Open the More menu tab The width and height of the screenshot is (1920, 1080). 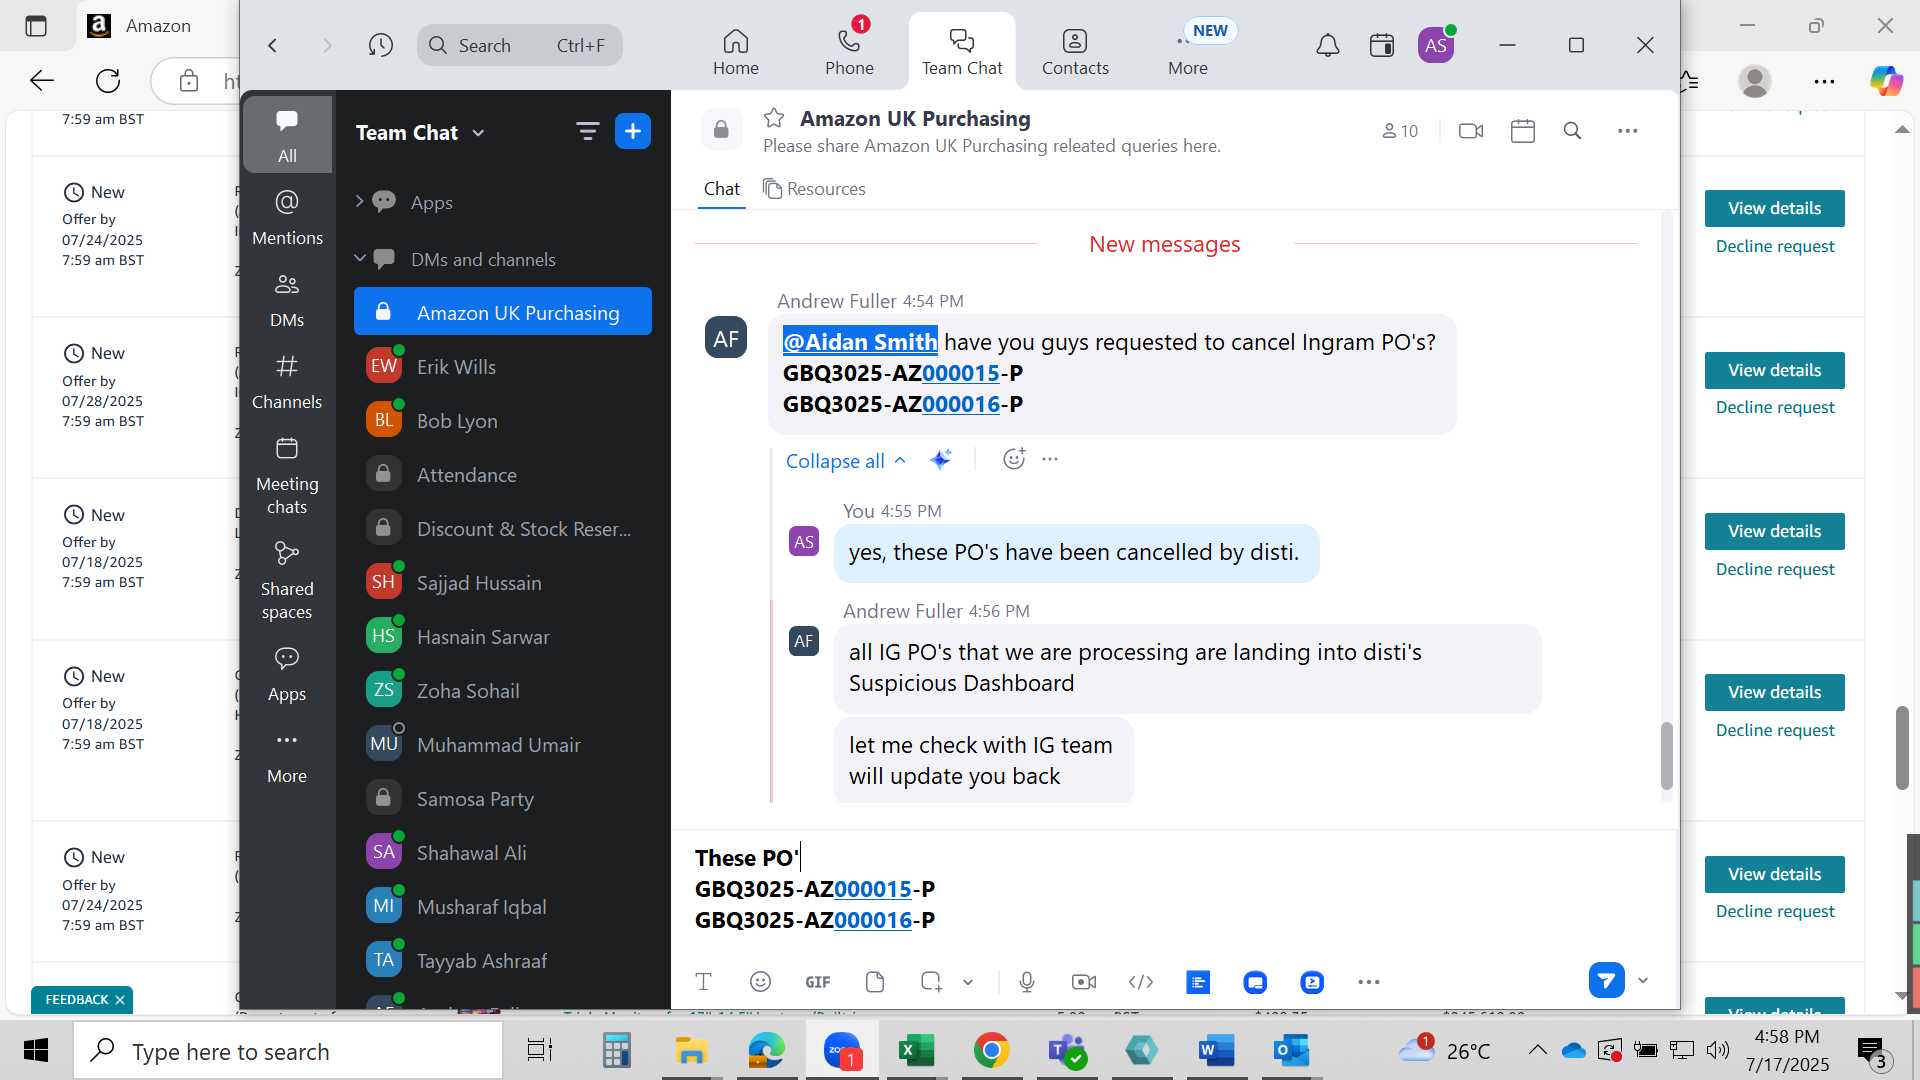click(x=1188, y=51)
